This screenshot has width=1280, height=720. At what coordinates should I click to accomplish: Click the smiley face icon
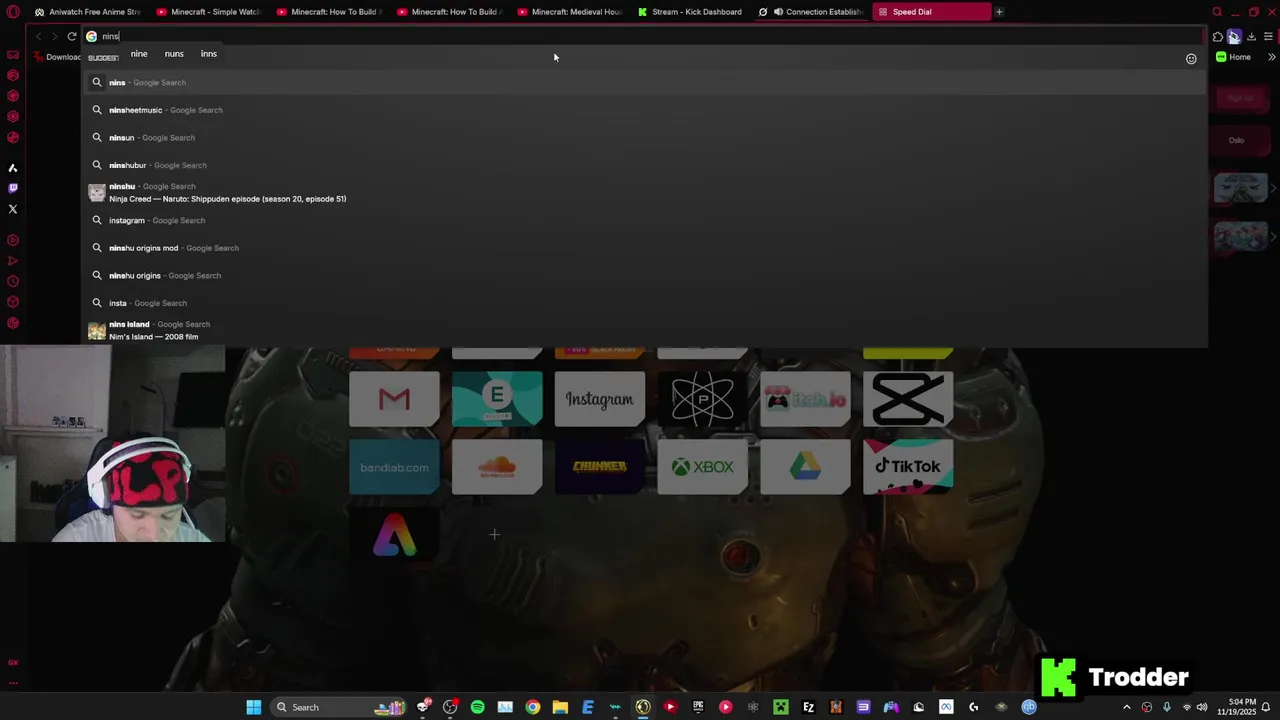pyautogui.click(x=1191, y=58)
